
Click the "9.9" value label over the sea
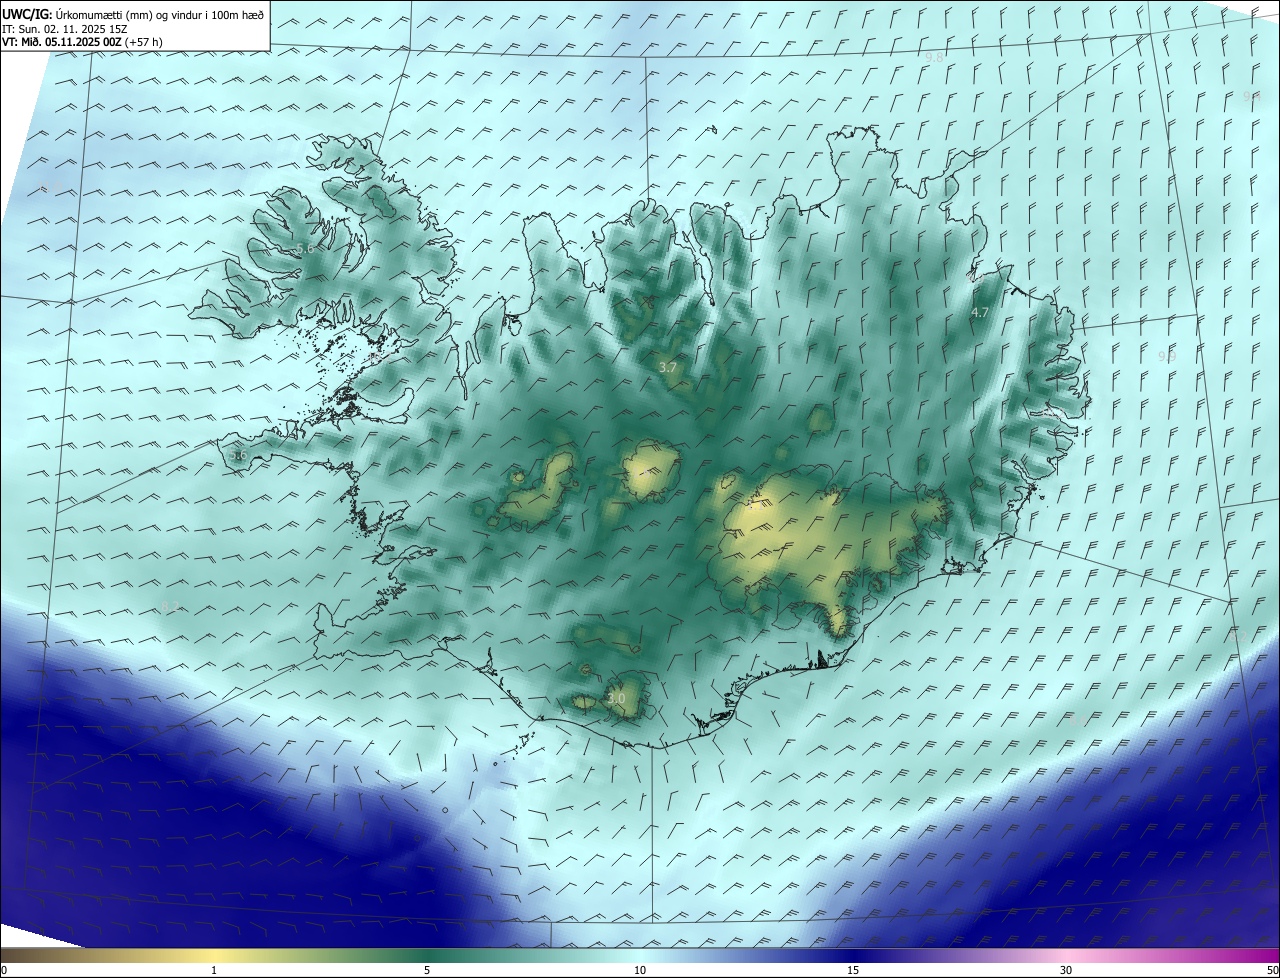click(1167, 356)
